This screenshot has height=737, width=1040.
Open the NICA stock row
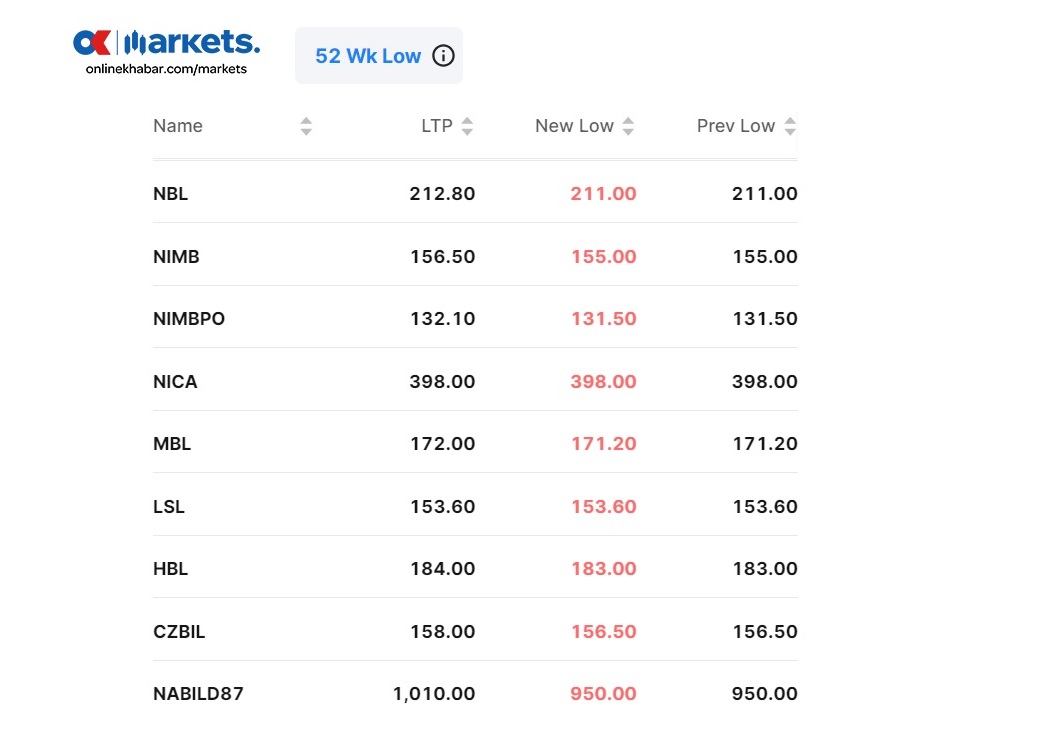tap(475, 381)
